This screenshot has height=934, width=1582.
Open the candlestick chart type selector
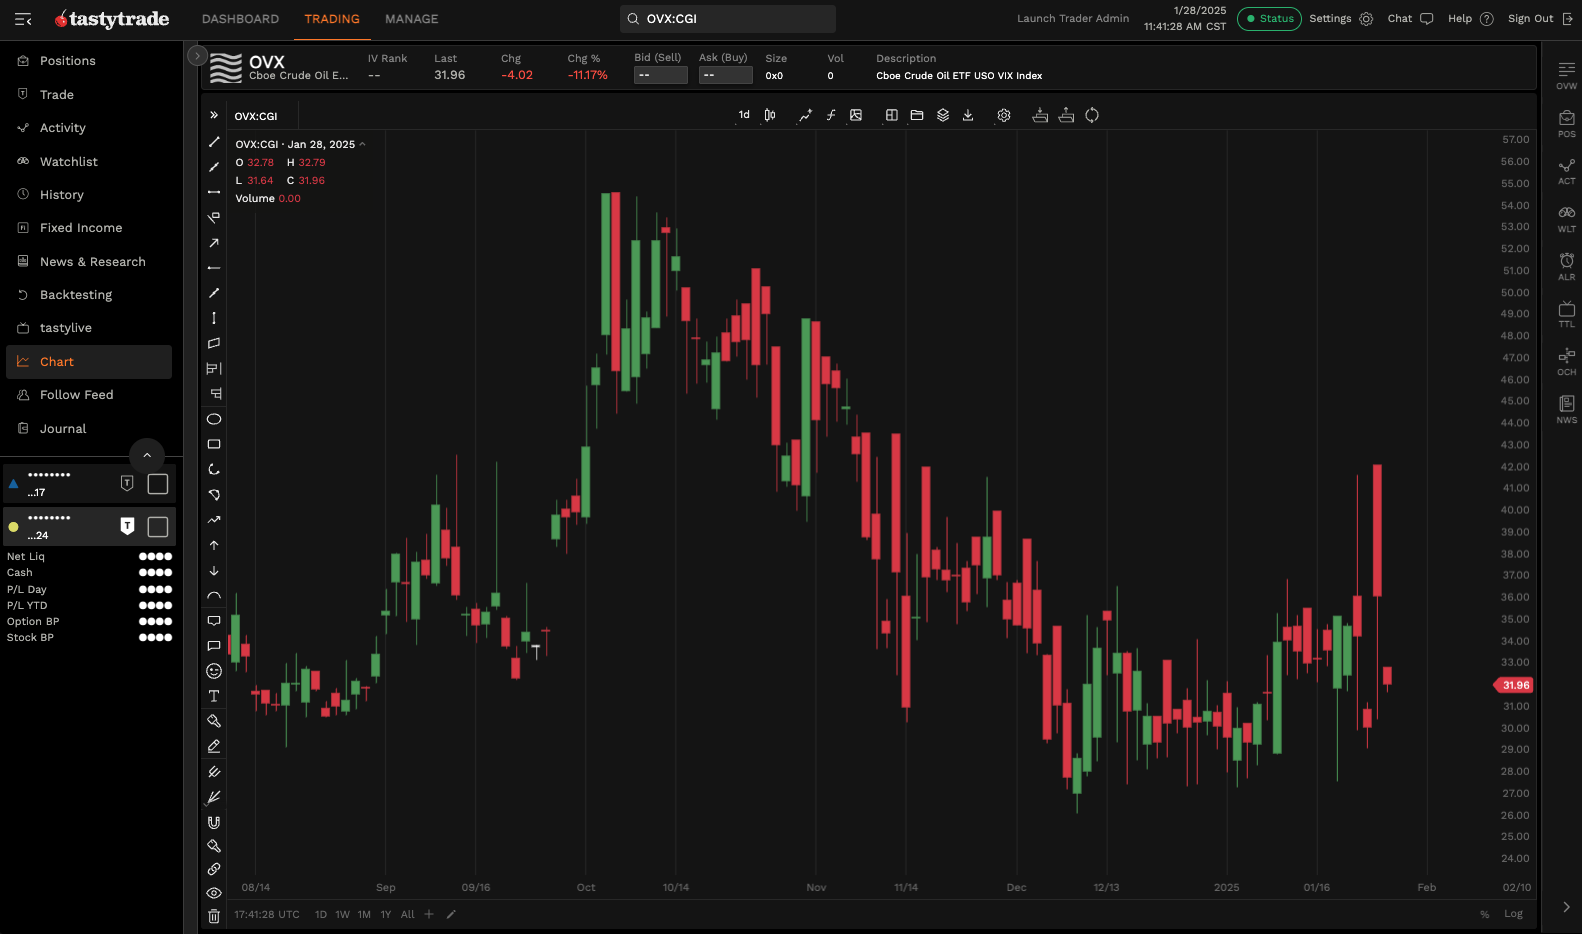[x=770, y=115]
